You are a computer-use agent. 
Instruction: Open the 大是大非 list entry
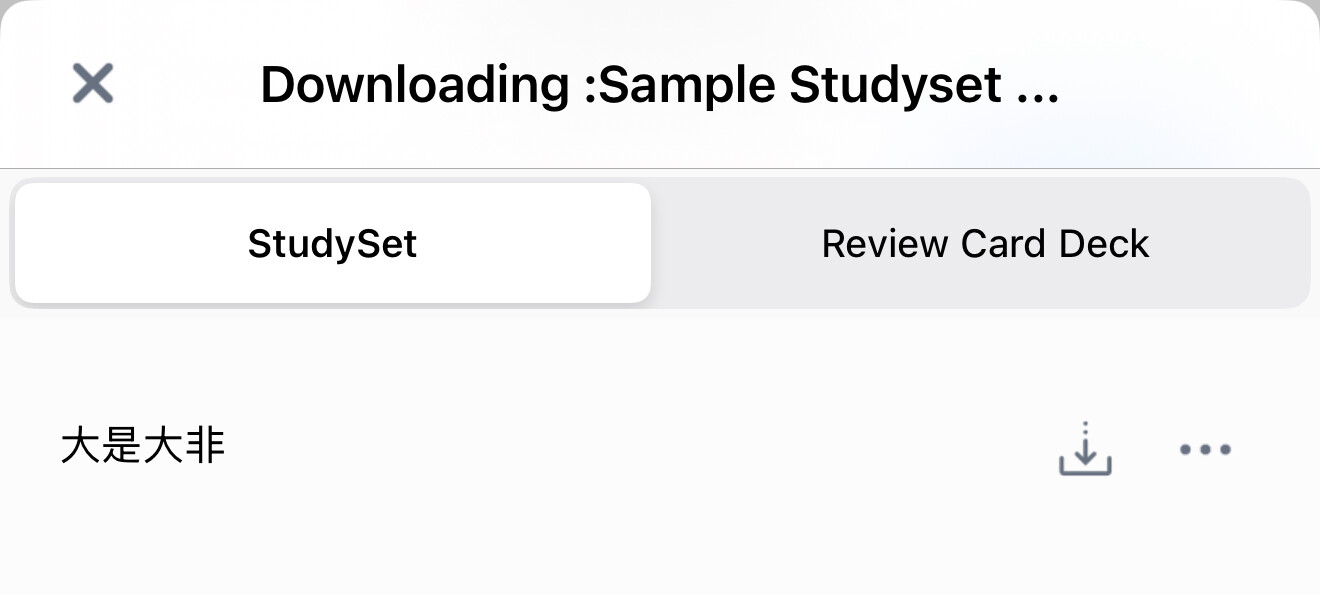660,447
